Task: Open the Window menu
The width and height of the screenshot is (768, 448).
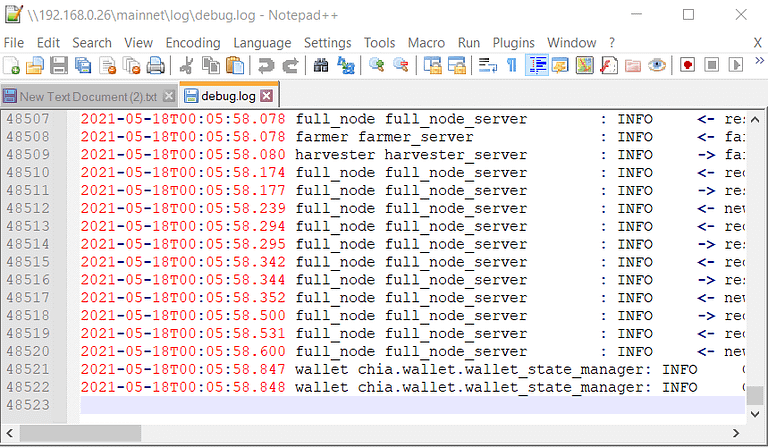Action: (572, 43)
